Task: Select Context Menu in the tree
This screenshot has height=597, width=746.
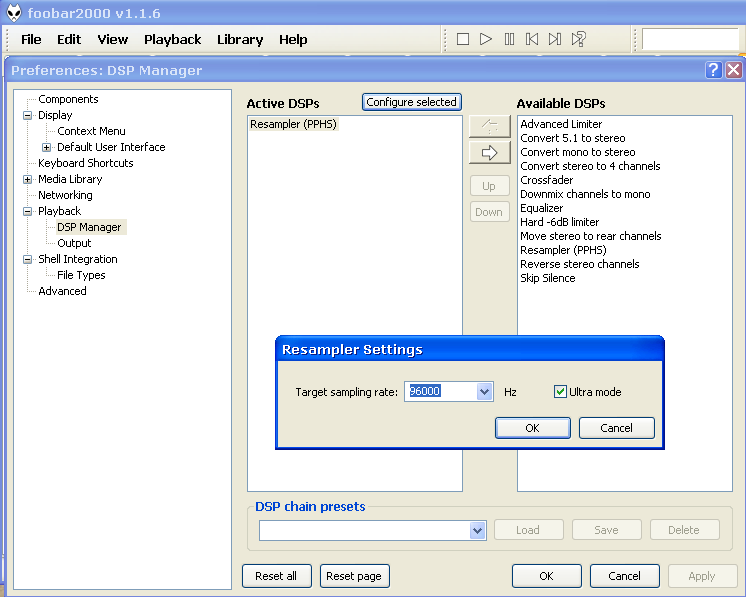Action: point(91,131)
